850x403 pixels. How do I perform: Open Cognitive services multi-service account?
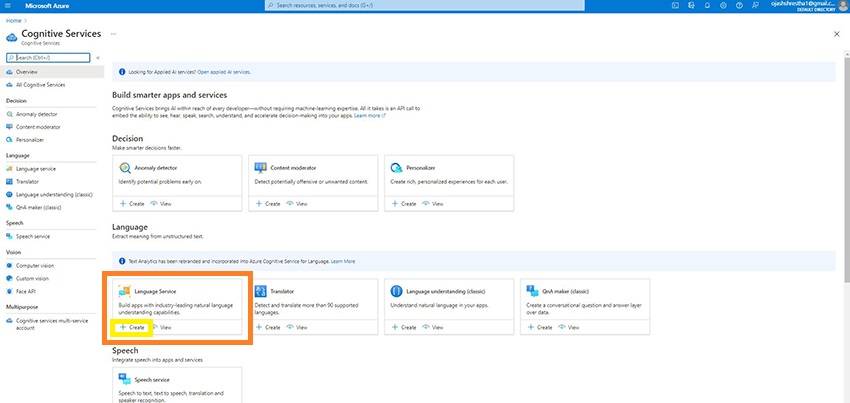click(52, 324)
